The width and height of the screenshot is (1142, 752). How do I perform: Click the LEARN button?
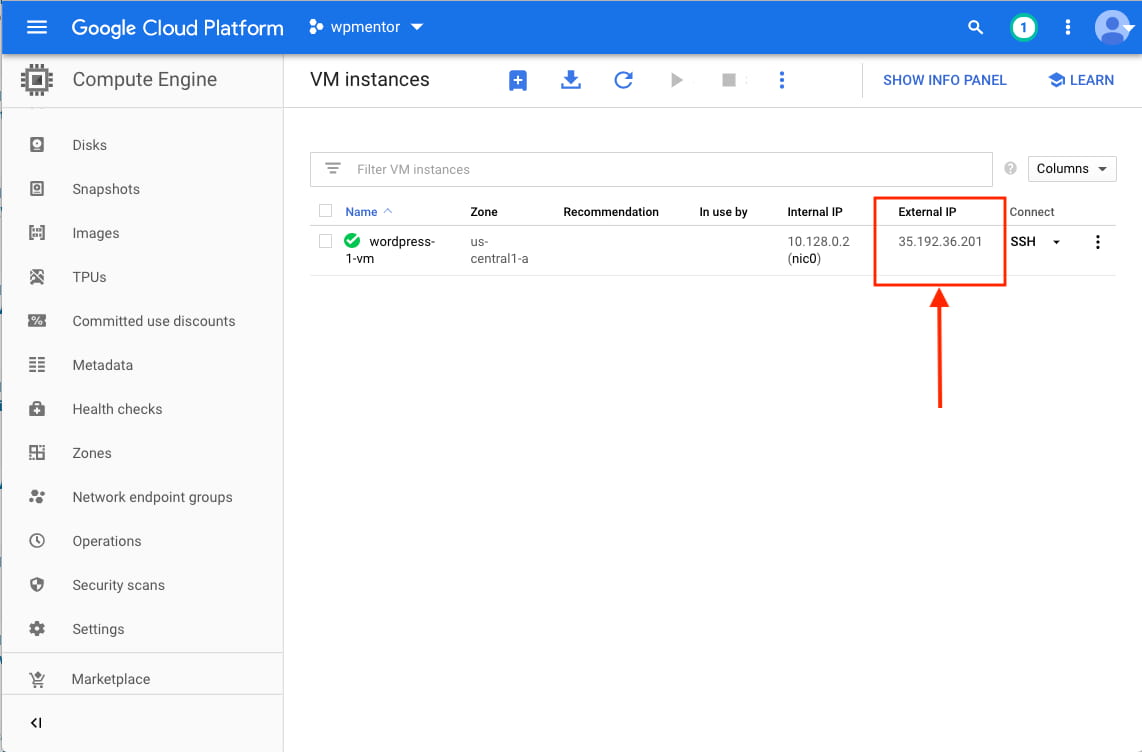[1082, 80]
